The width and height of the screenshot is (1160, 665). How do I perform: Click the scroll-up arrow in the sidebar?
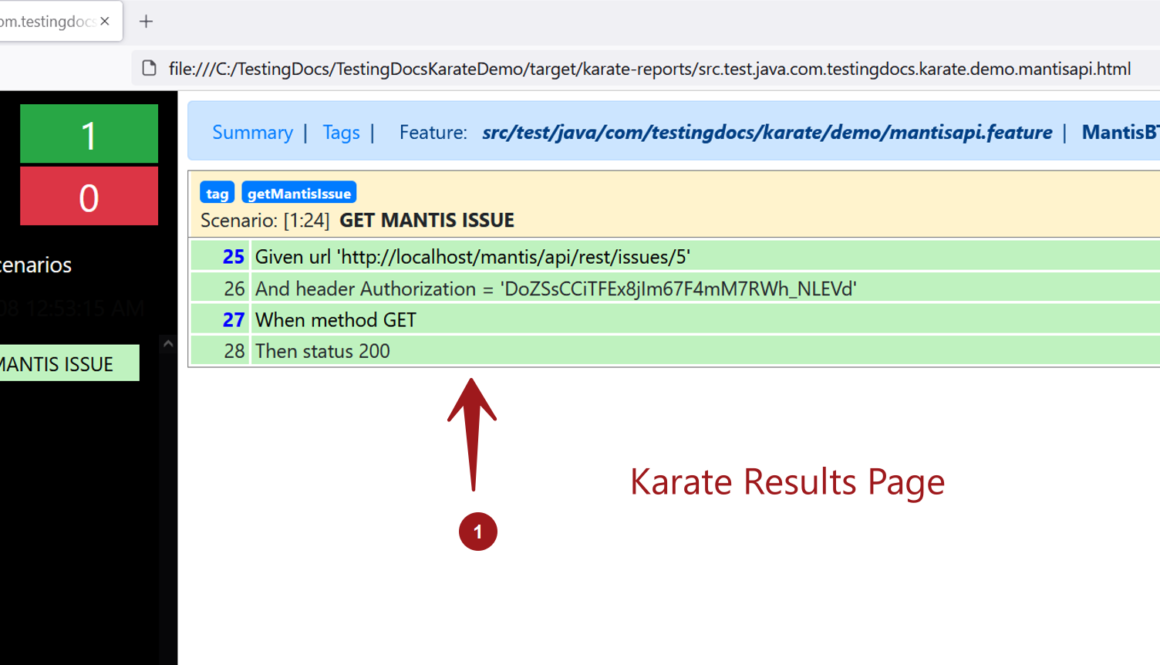tap(167, 343)
